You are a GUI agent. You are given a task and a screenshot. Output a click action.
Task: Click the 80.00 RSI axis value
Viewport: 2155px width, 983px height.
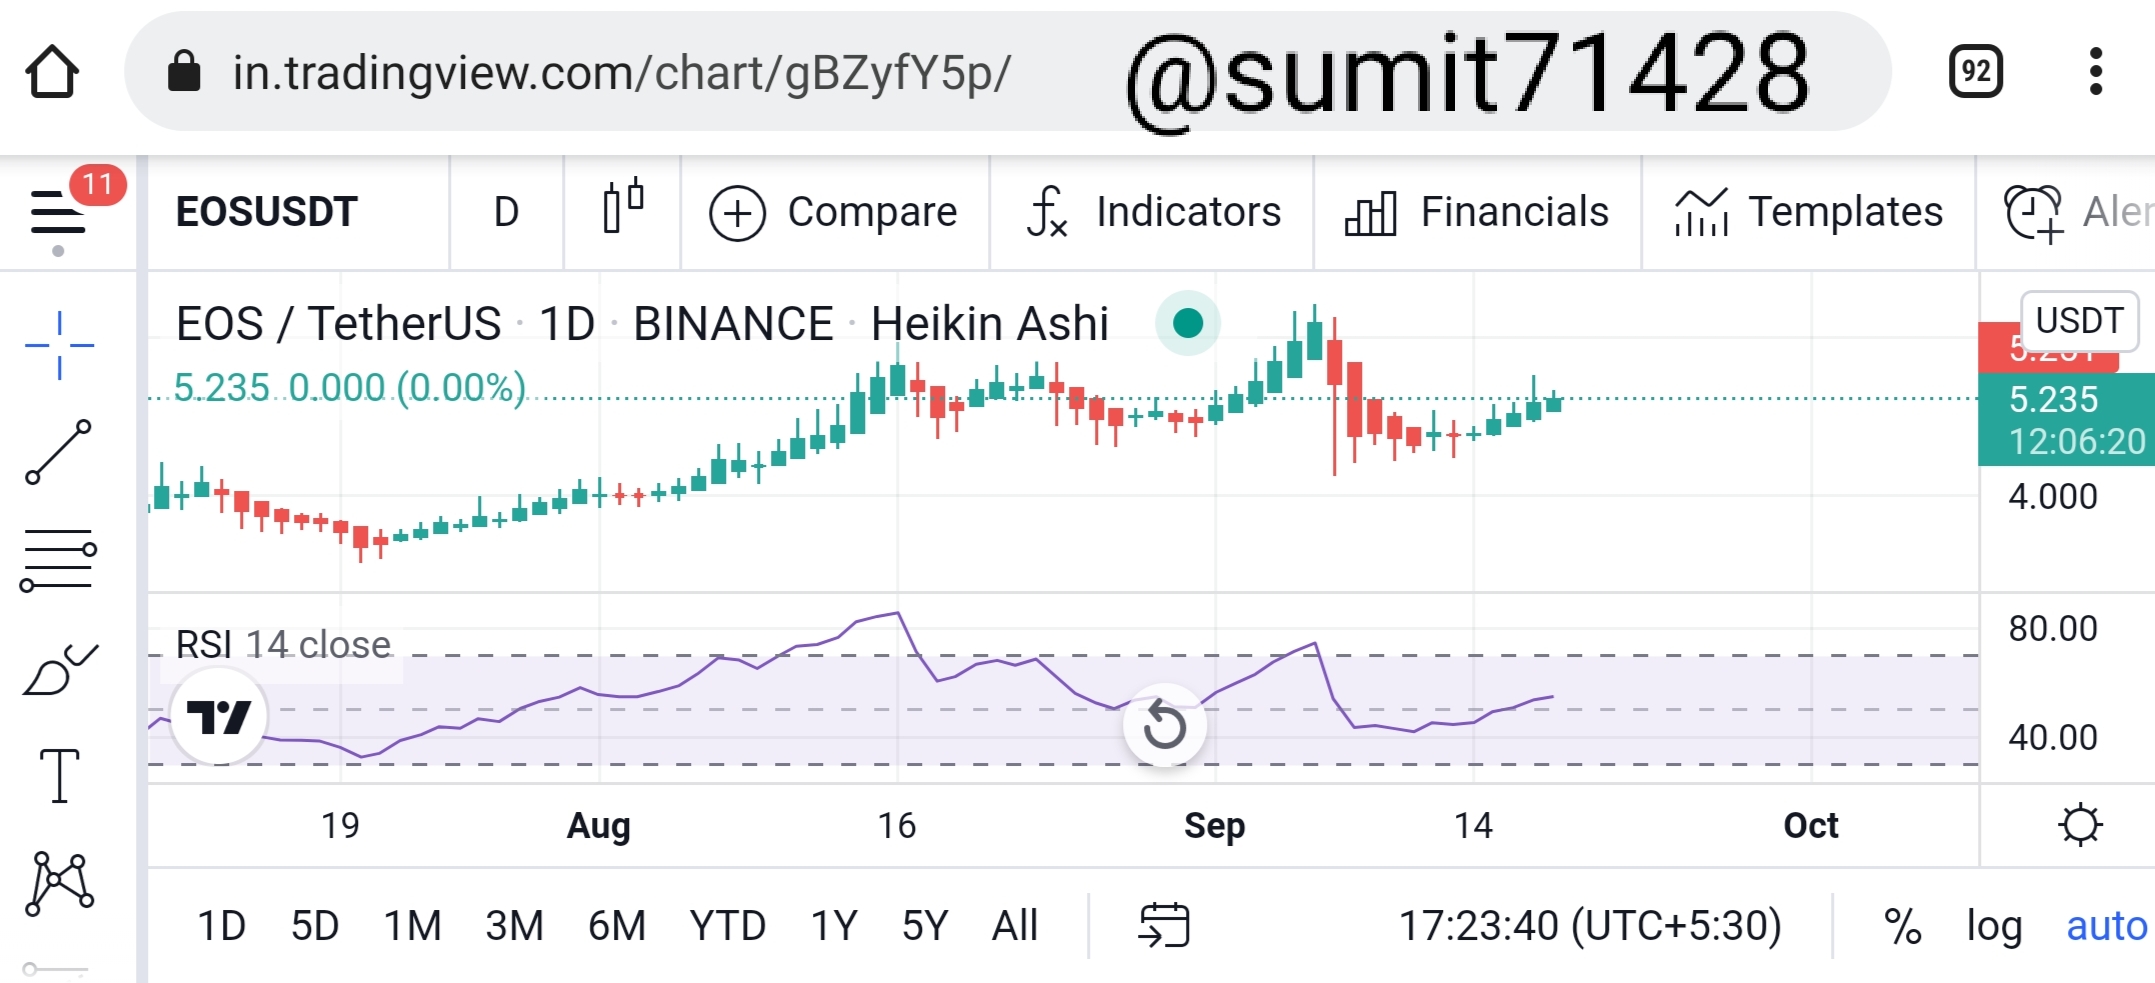(x=2053, y=628)
